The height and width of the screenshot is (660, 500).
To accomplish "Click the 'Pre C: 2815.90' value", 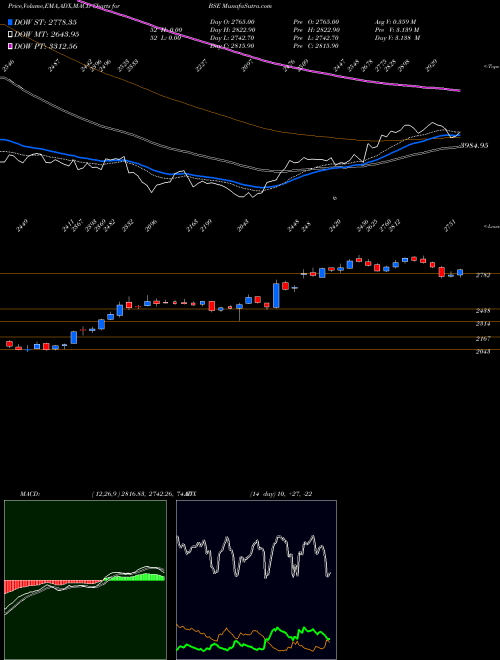I will coord(318,46).
